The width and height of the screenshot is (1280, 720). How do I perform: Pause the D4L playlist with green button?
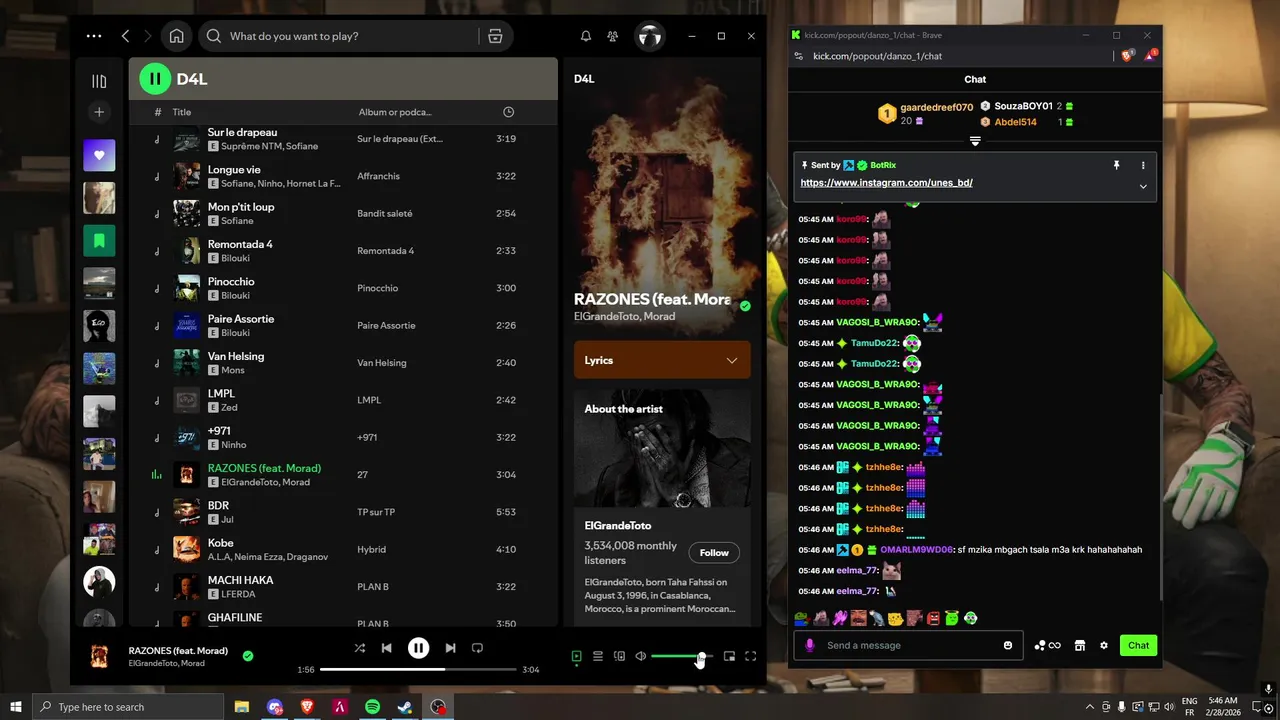[155, 79]
